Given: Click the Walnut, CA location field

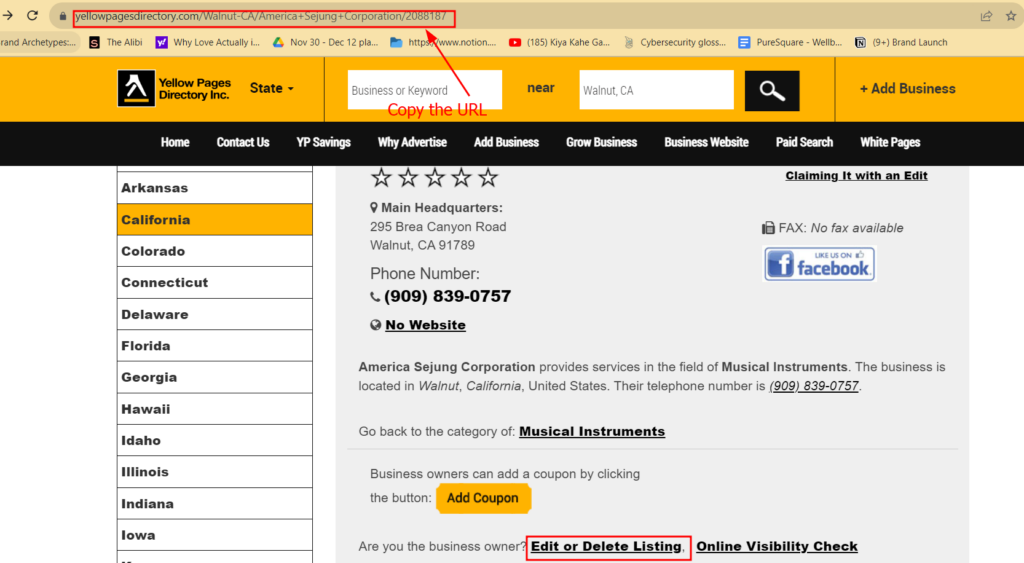Looking at the screenshot, I should [x=656, y=90].
